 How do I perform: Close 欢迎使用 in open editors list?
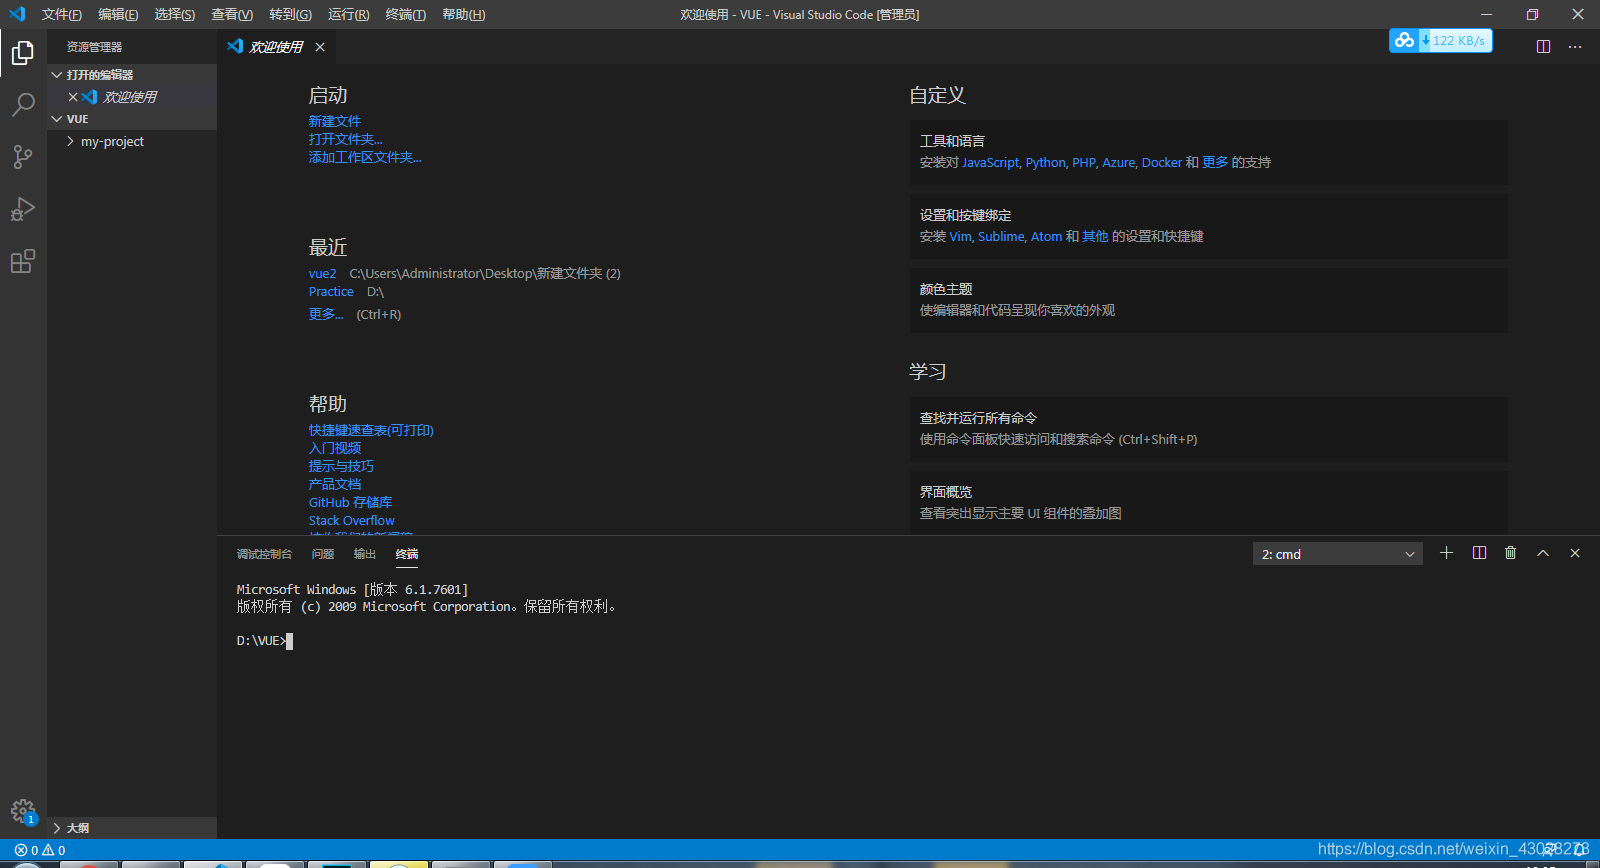(73, 97)
